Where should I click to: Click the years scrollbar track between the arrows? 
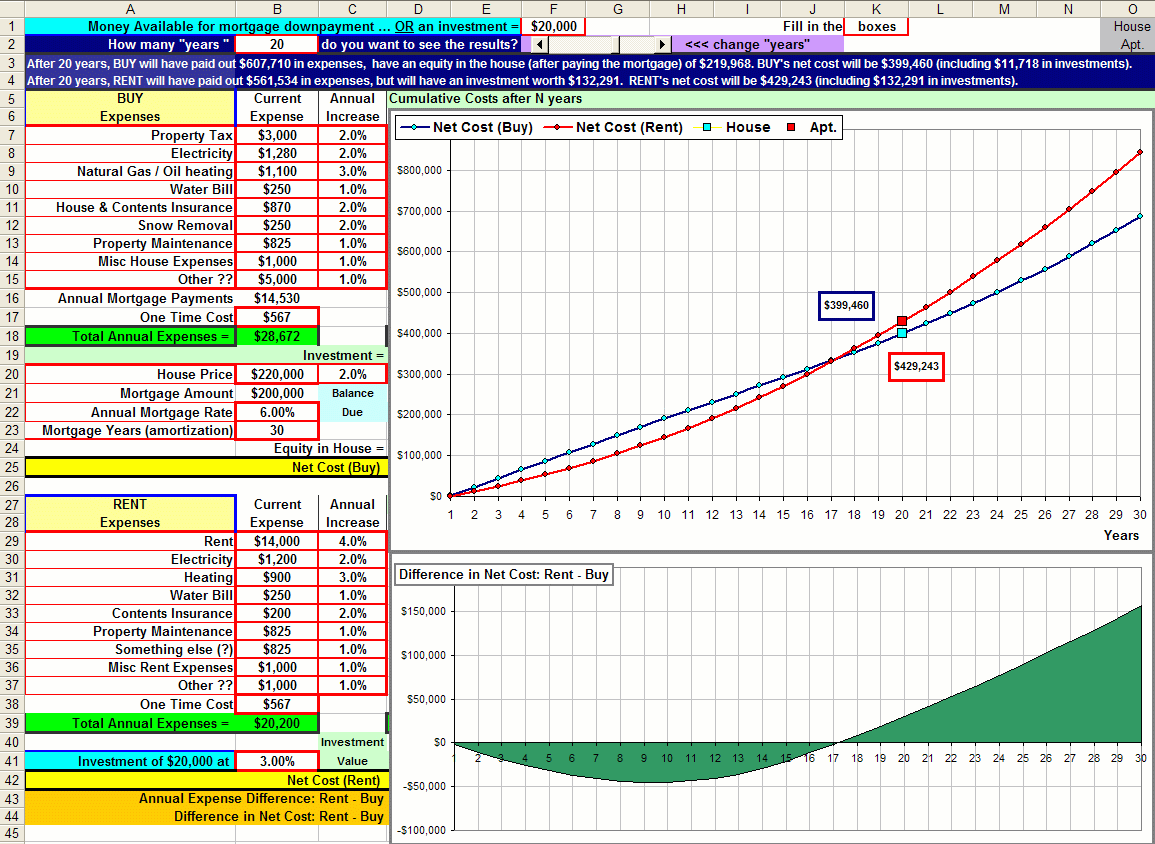pyautogui.click(x=602, y=44)
